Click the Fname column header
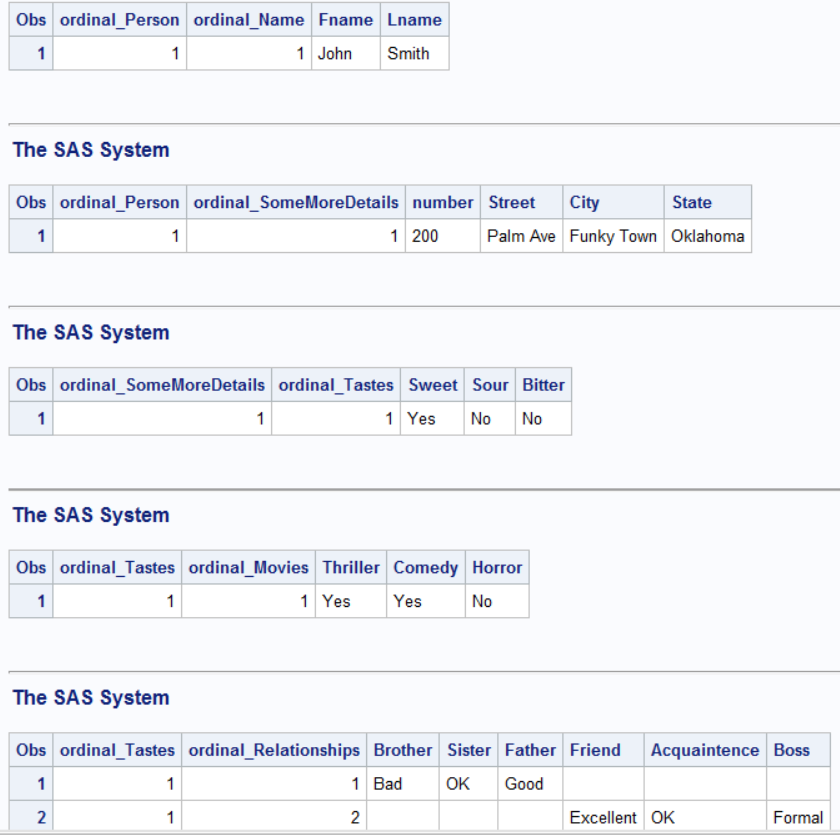840x835 pixels. coord(345,20)
